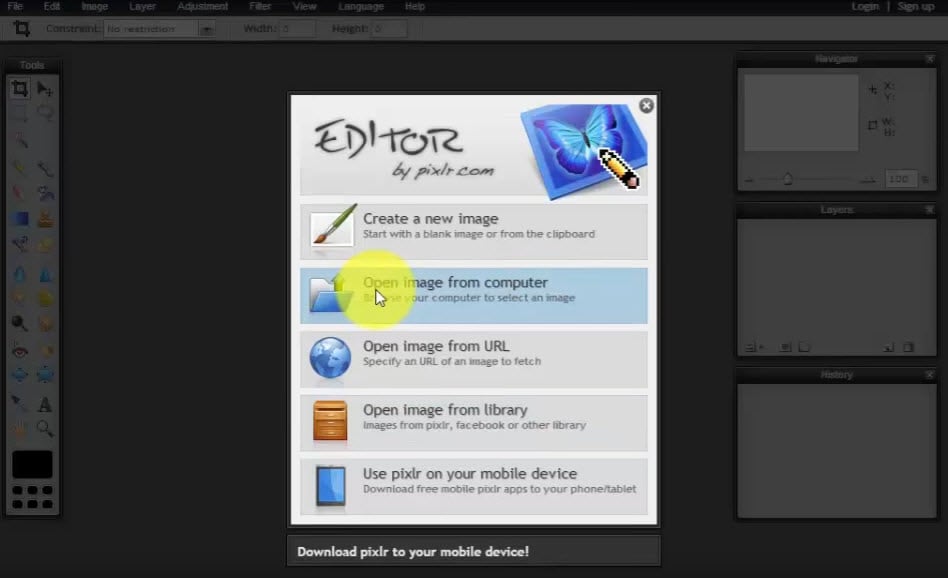Select the Color Replace tool
Image resolution: width=948 pixels, height=578 pixels.
[x=19, y=244]
